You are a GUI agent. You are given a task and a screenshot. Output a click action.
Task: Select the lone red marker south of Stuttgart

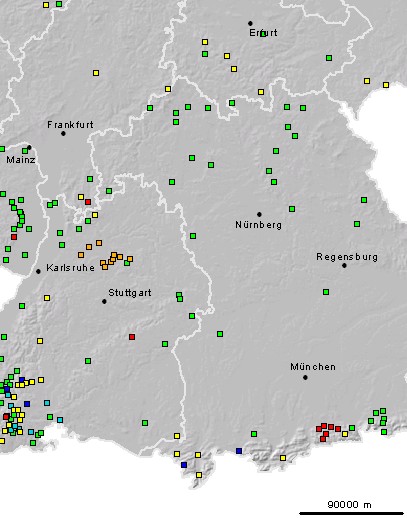[132, 337]
